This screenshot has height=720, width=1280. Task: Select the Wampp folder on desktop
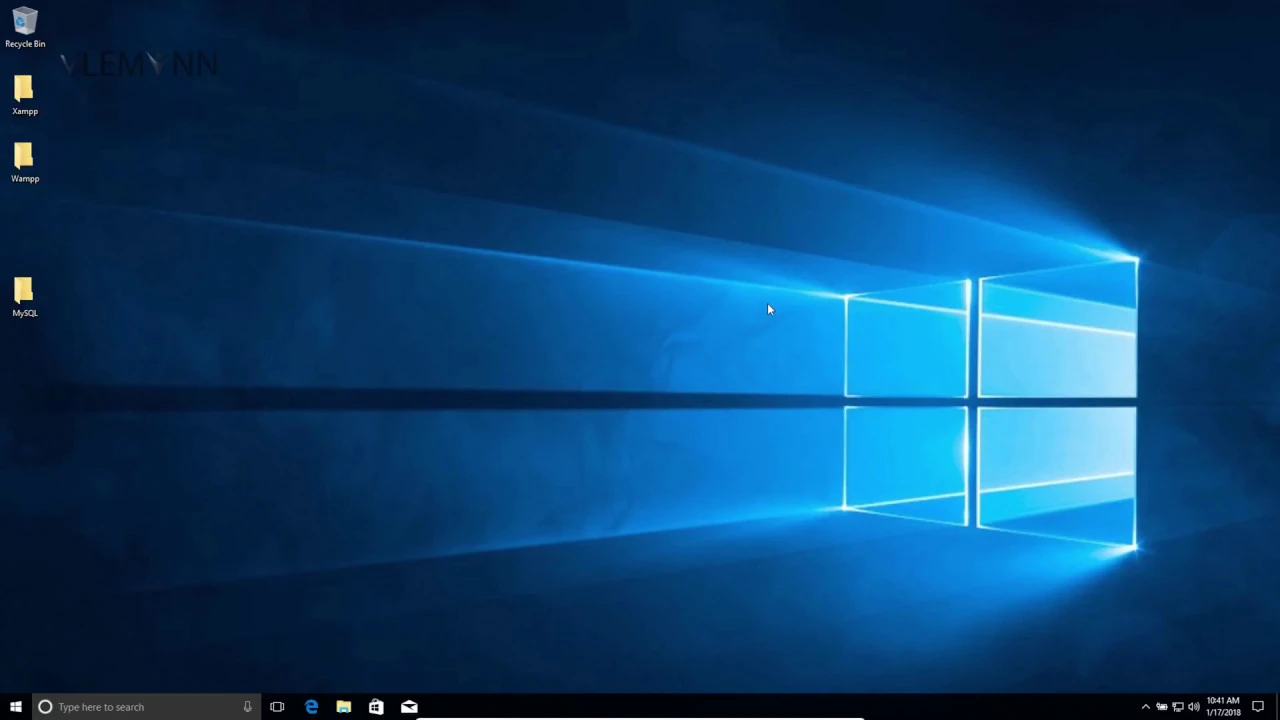coord(25,163)
